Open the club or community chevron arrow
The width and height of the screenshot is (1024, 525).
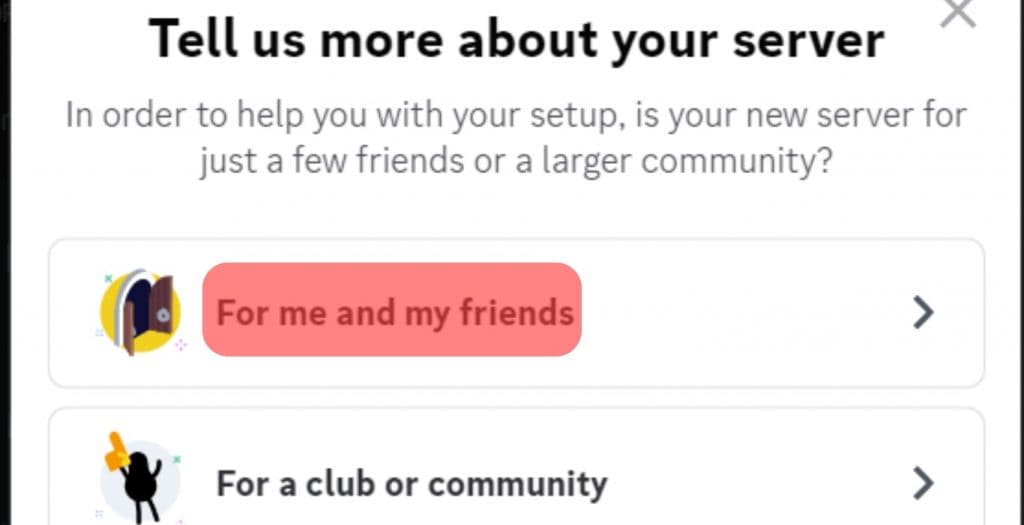(x=923, y=485)
